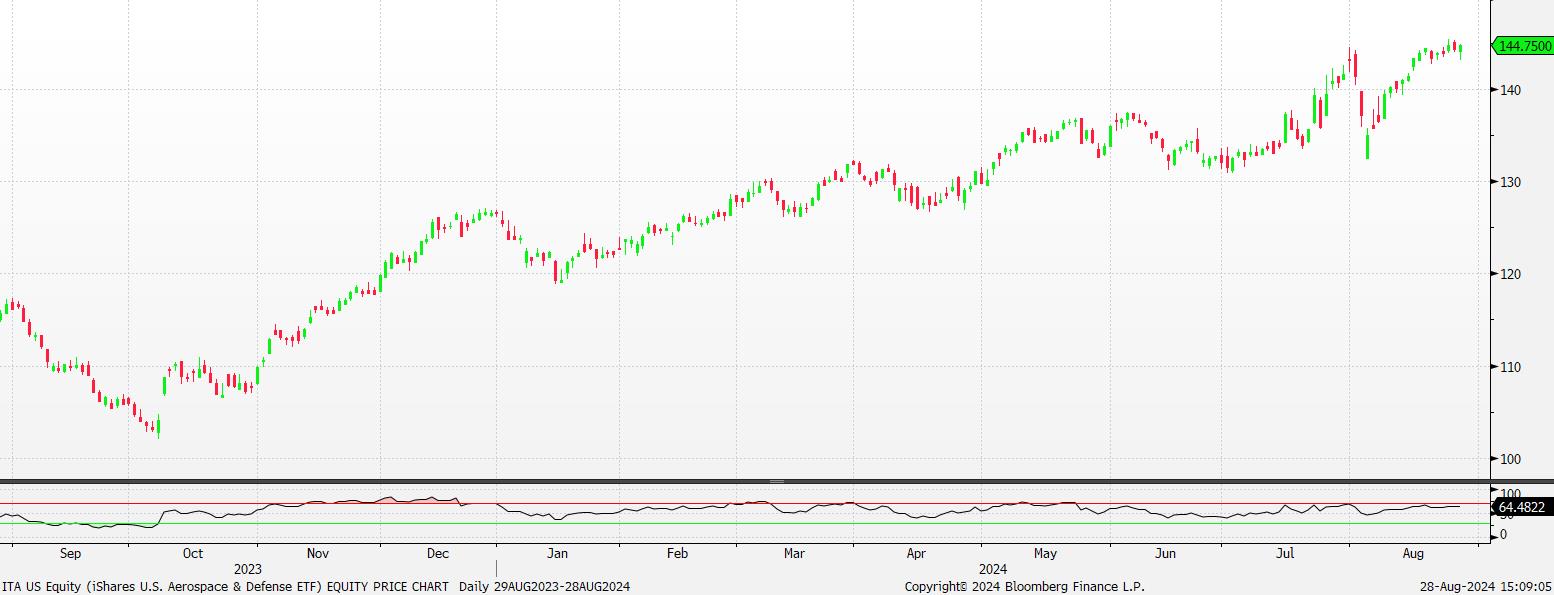The width and height of the screenshot is (1554, 595).
Task: Click the Apr month label
Action: (916, 553)
